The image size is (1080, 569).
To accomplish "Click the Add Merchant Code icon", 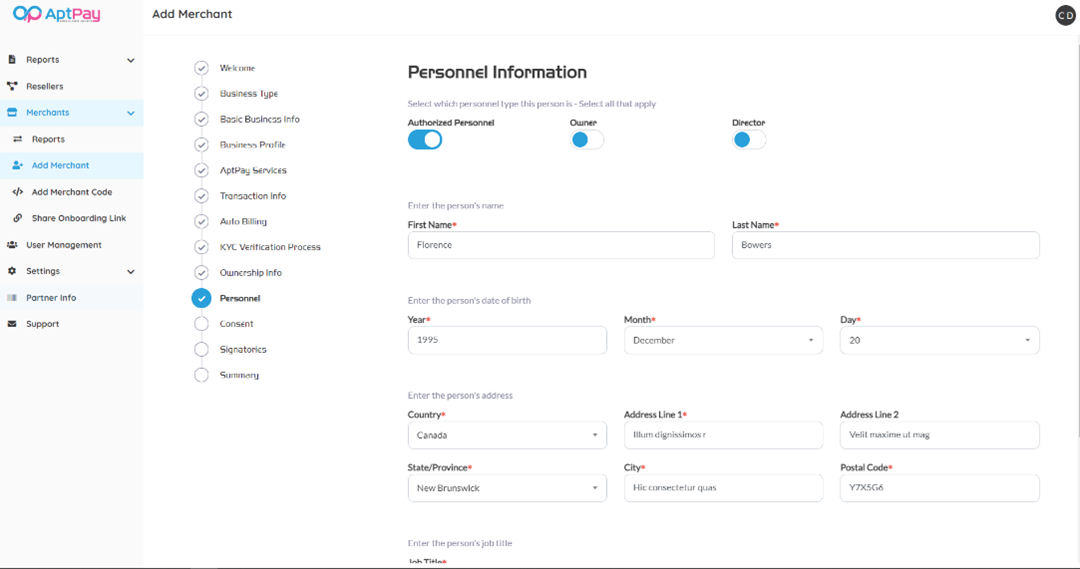I will [18, 192].
